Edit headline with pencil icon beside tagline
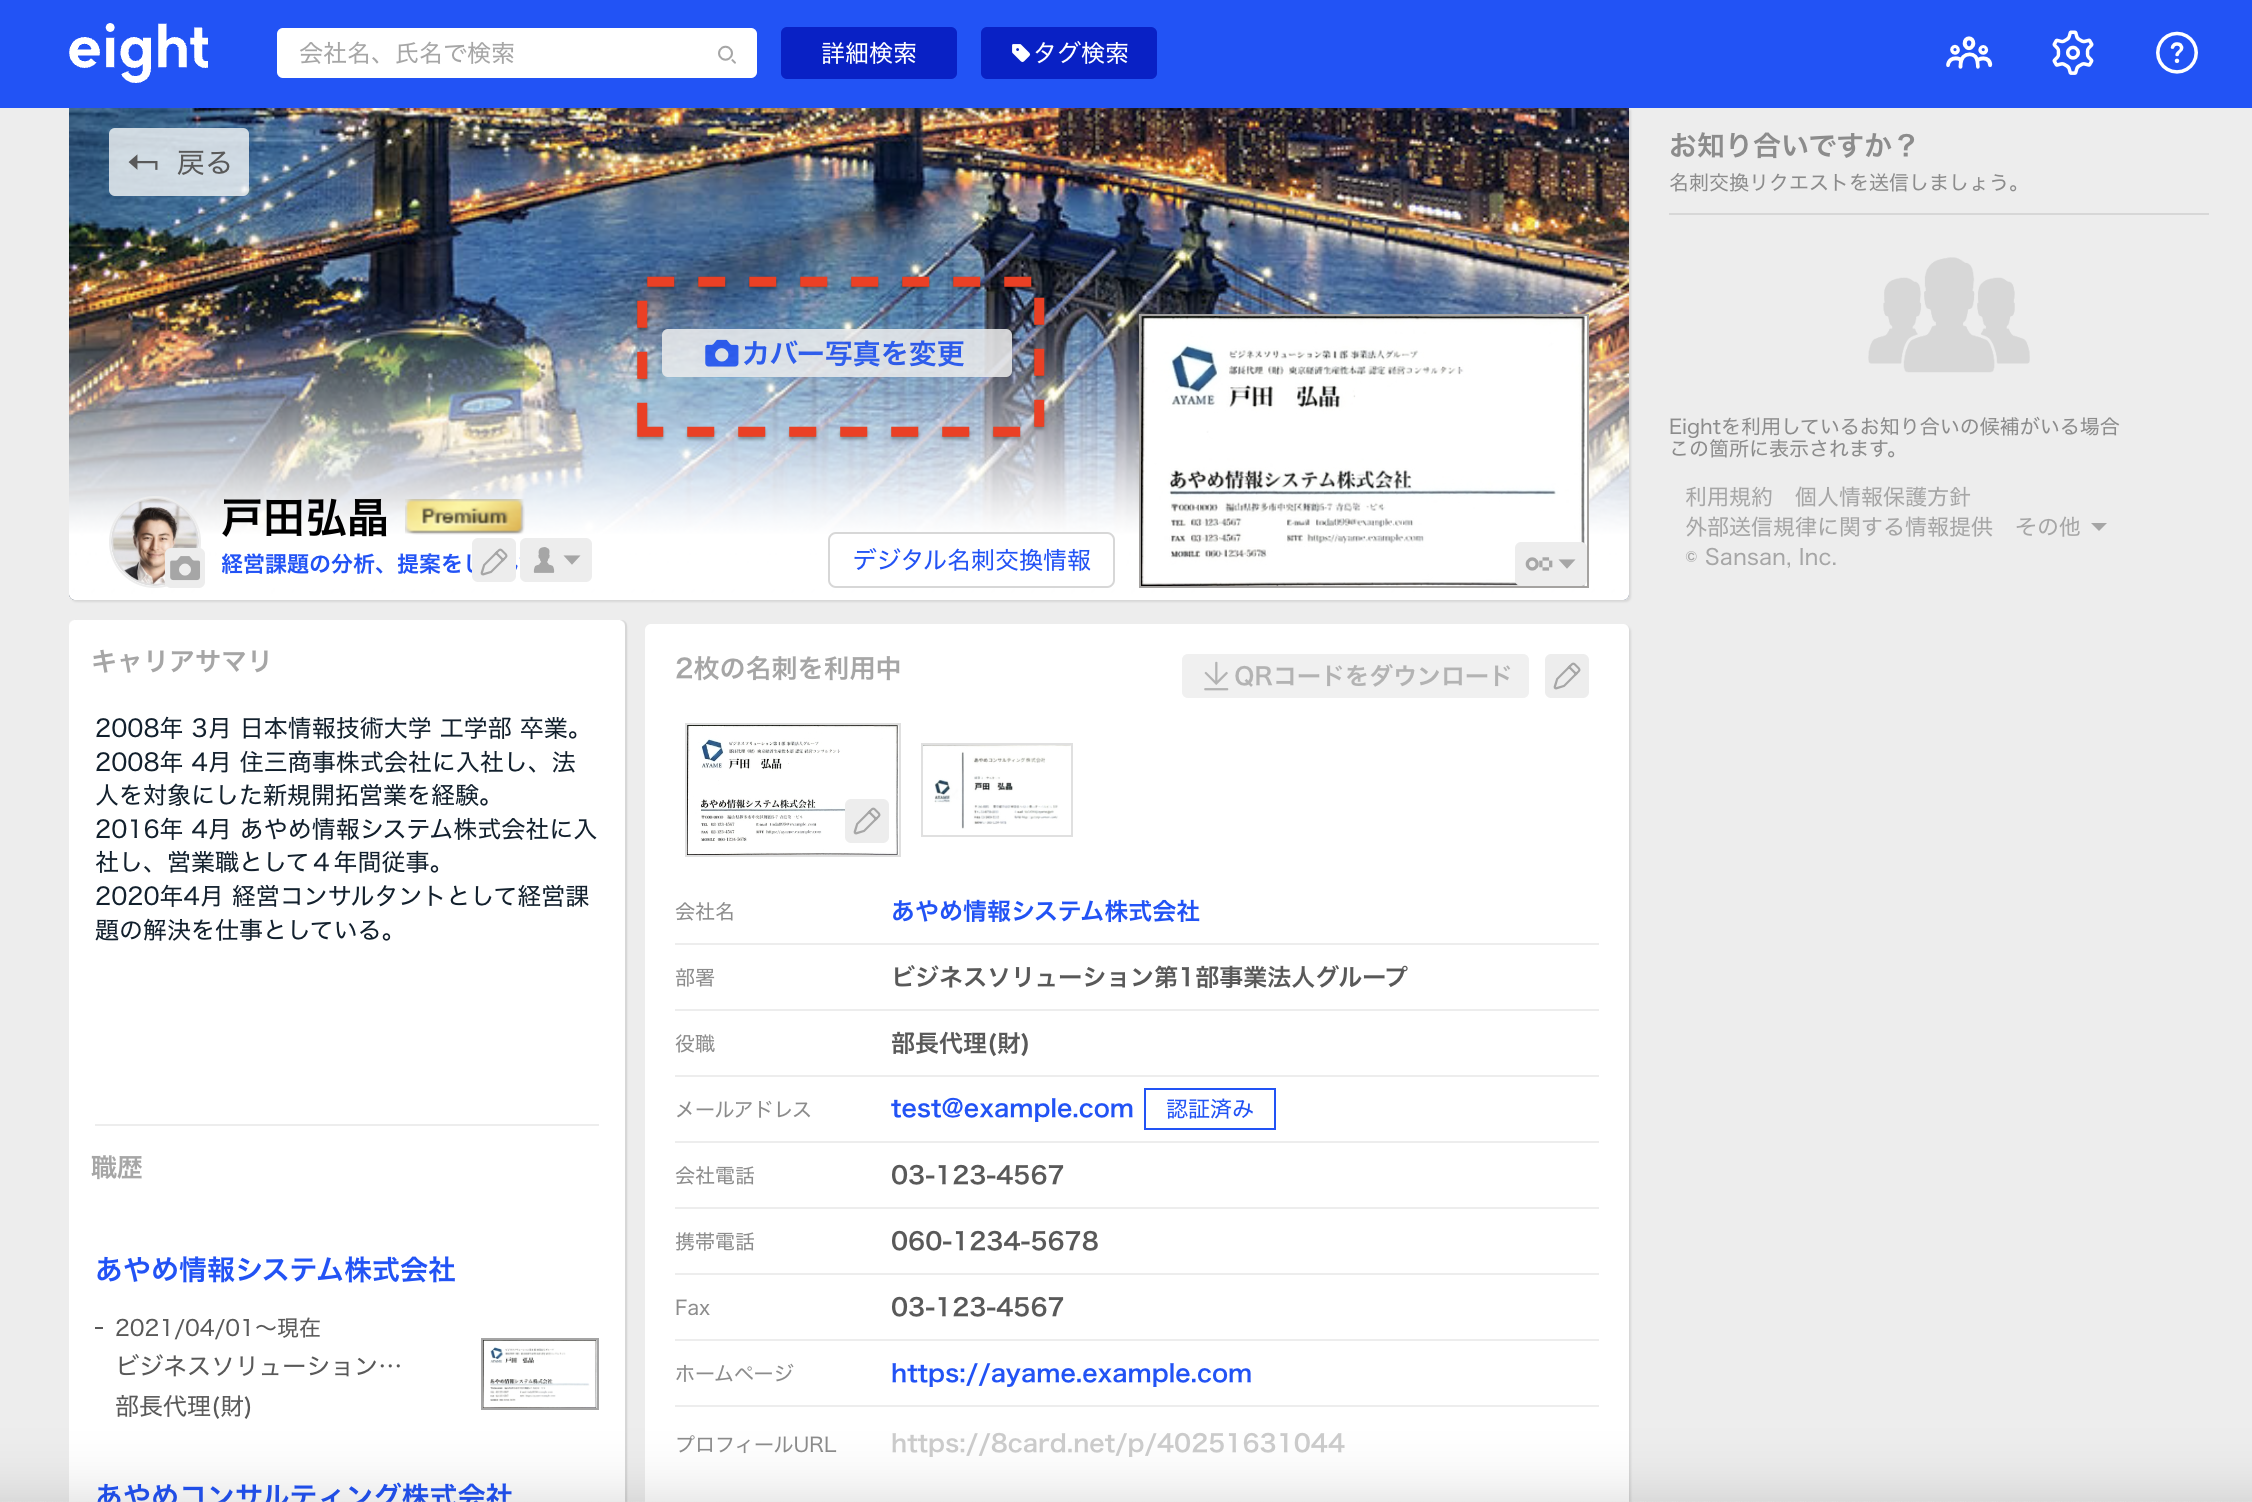This screenshot has height=1502, width=2252. click(x=493, y=561)
